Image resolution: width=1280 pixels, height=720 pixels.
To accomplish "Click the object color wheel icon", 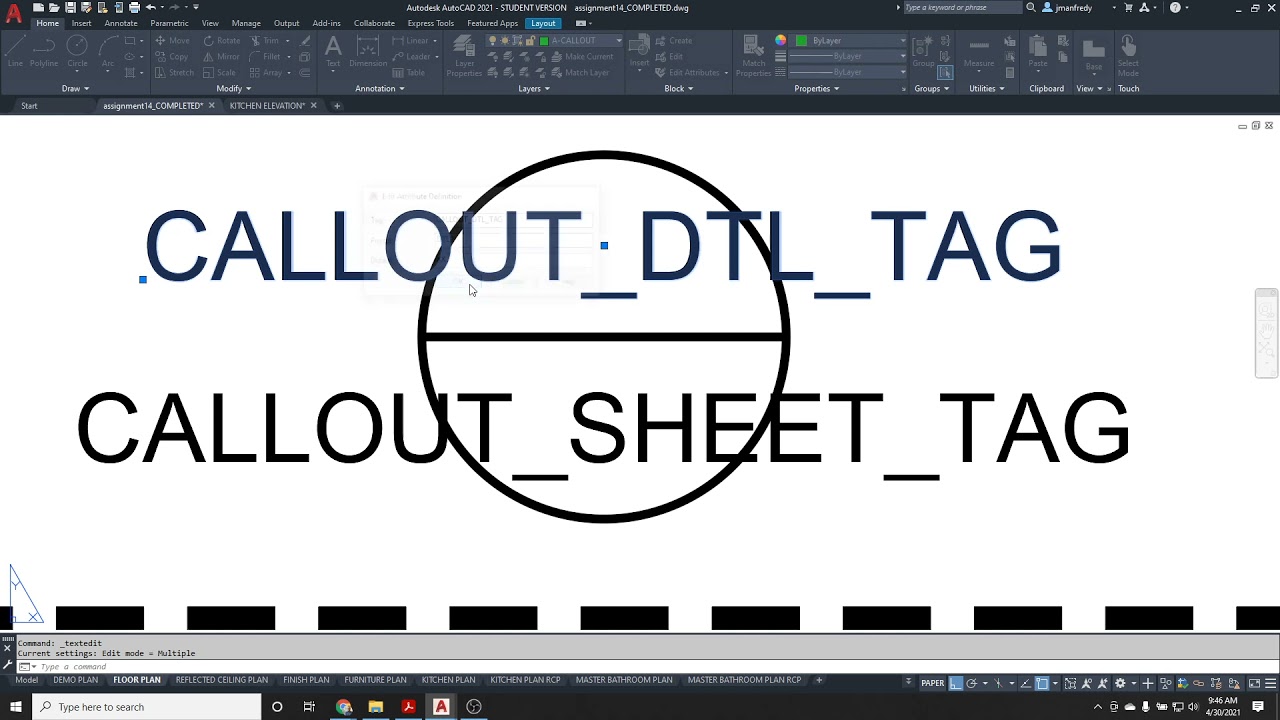I will pos(781,41).
